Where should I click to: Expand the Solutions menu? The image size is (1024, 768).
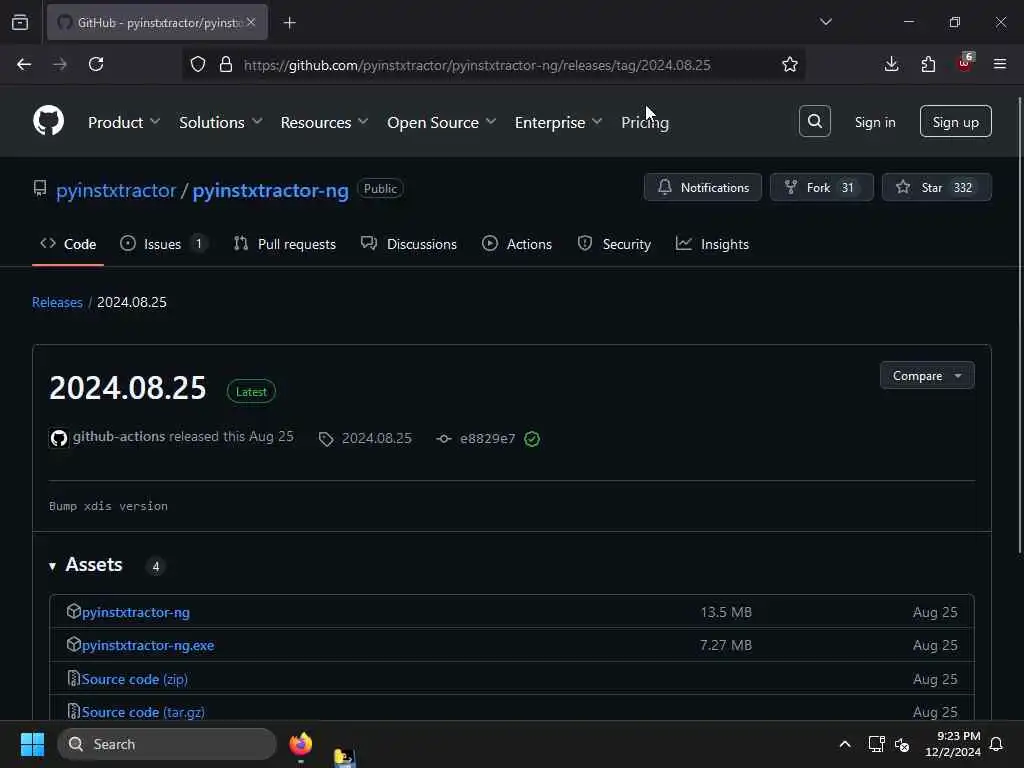[221, 122]
